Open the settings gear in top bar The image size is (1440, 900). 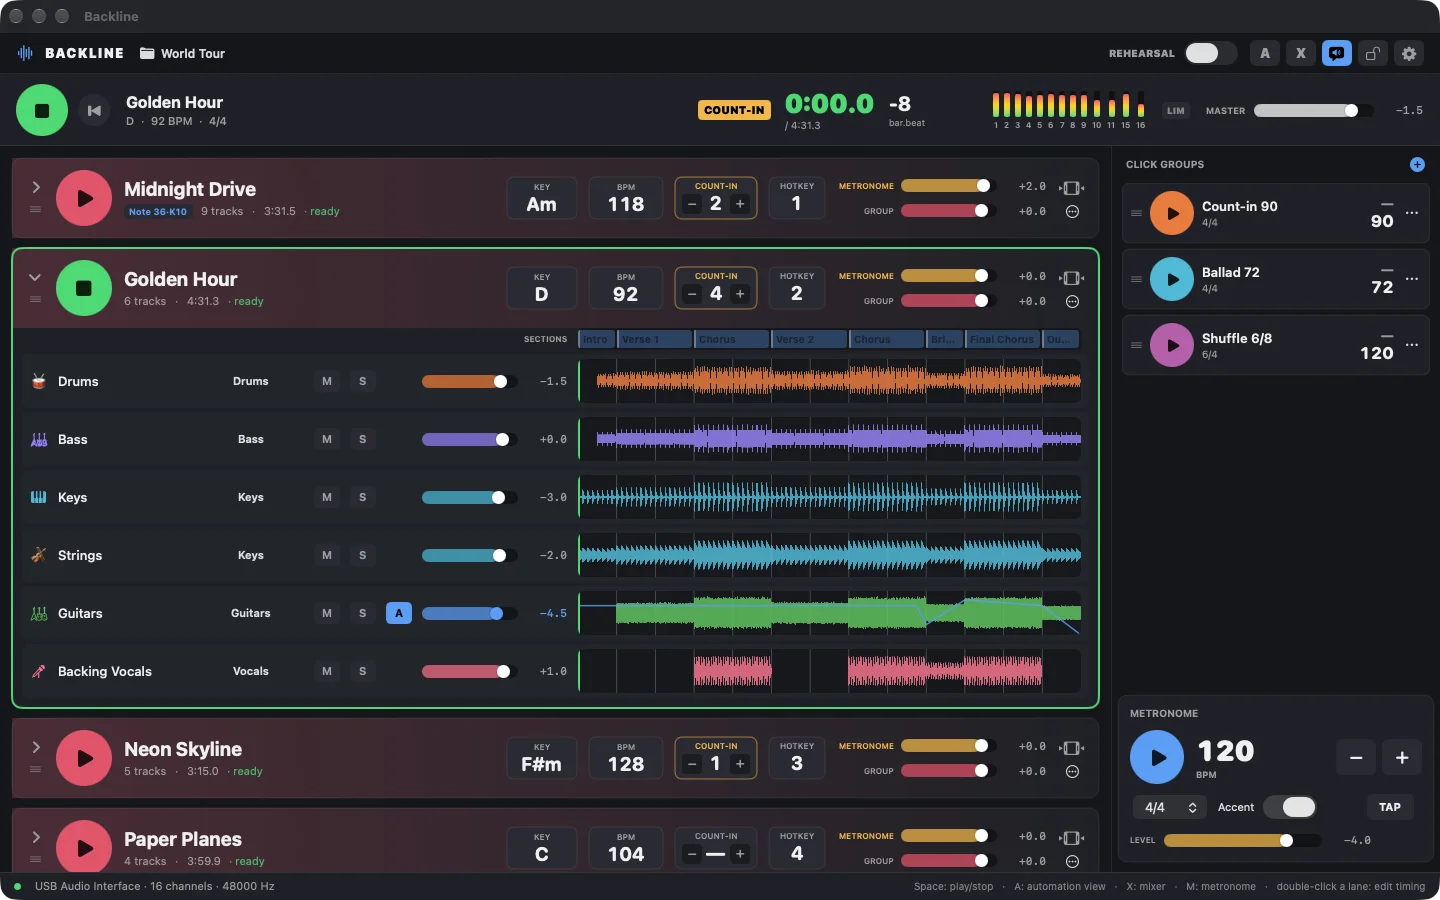tap(1409, 54)
